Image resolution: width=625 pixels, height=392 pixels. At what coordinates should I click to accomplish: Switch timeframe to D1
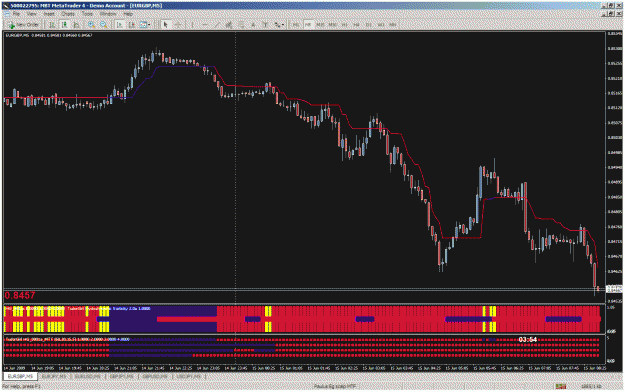(369, 25)
